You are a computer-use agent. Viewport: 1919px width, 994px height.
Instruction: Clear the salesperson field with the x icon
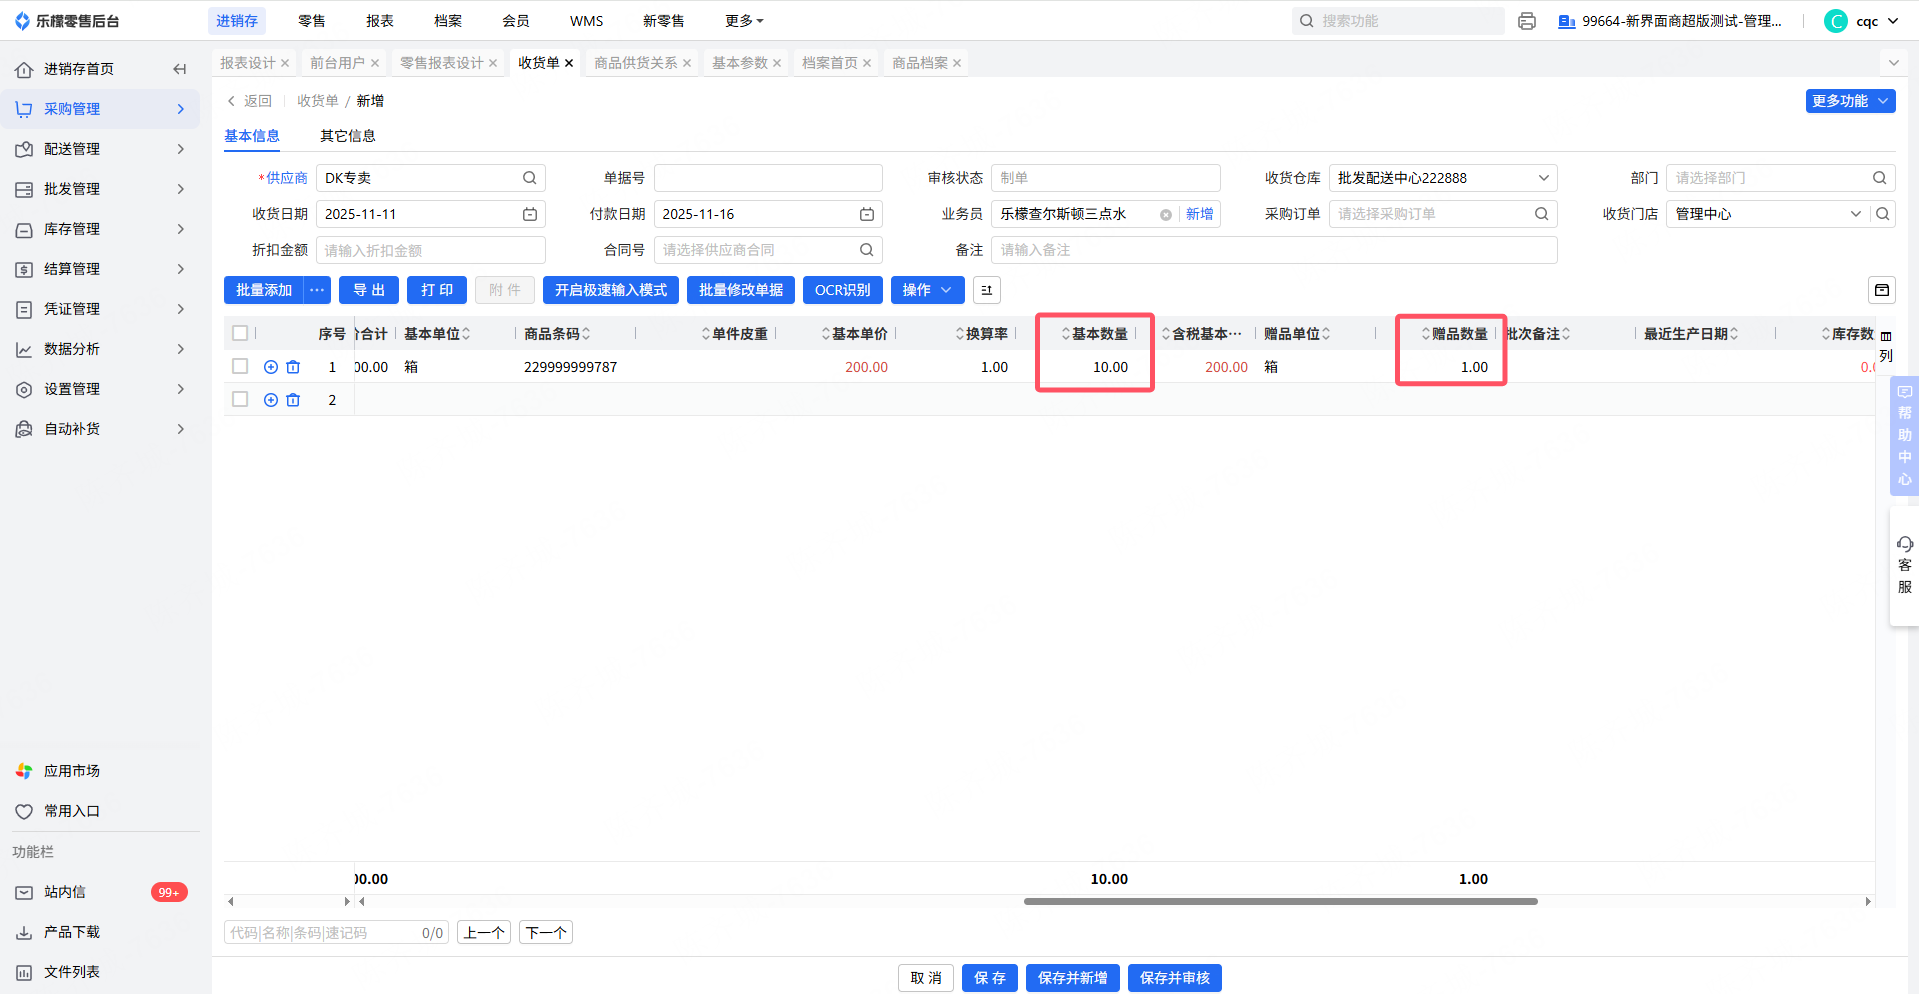pyautogui.click(x=1165, y=215)
